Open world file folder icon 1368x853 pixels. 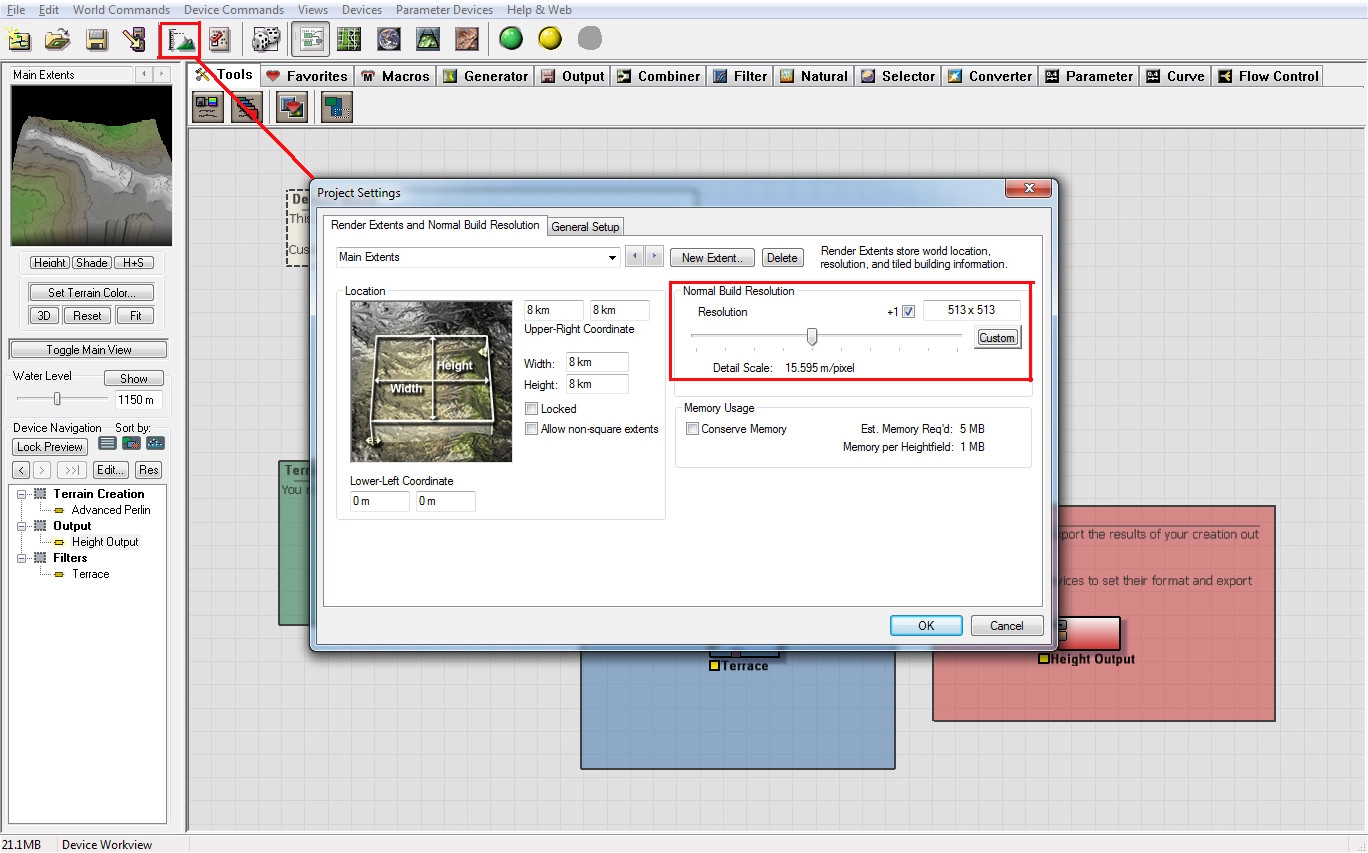coord(57,40)
